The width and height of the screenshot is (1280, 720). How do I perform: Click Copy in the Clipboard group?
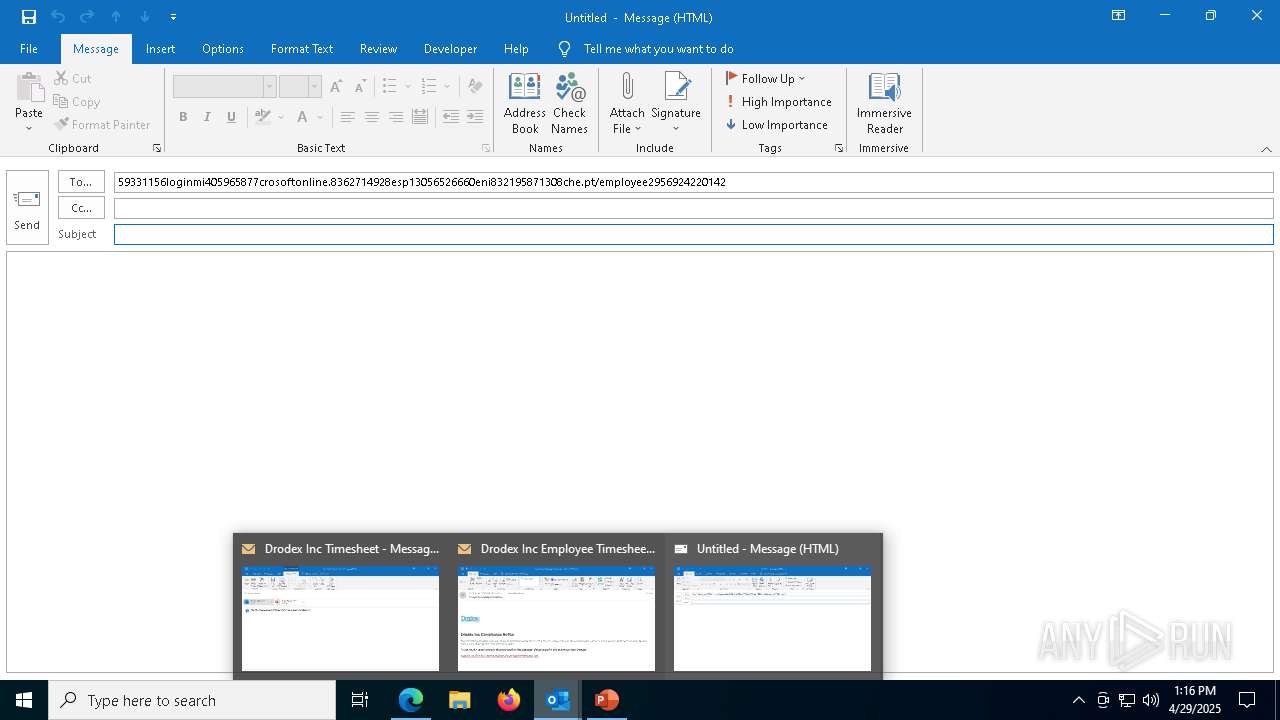77,101
